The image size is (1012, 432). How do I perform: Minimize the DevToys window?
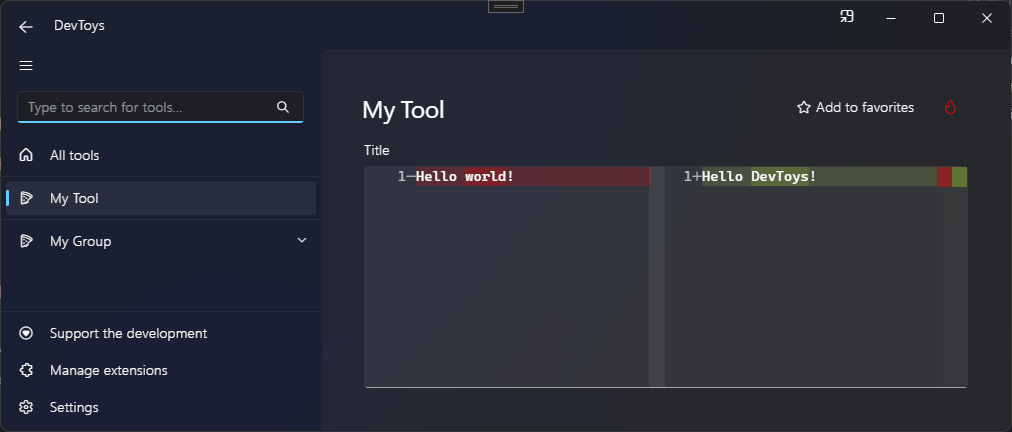point(891,18)
